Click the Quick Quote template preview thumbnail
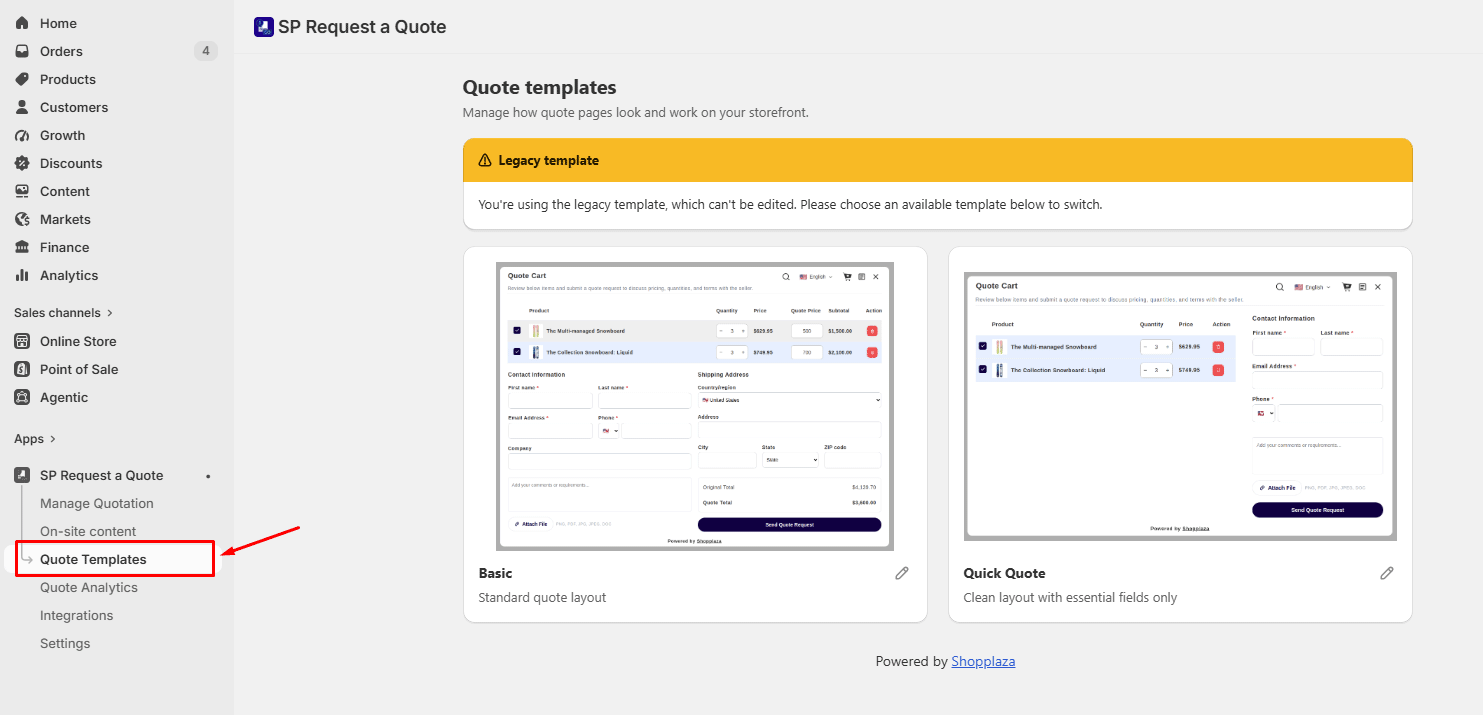 point(1180,406)
